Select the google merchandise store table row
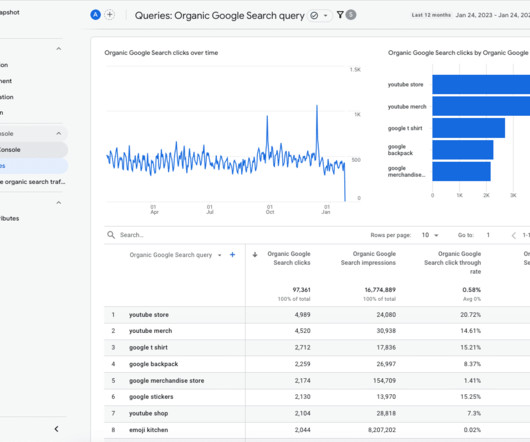This screenshot has width=530, height=442. (317, 381)
